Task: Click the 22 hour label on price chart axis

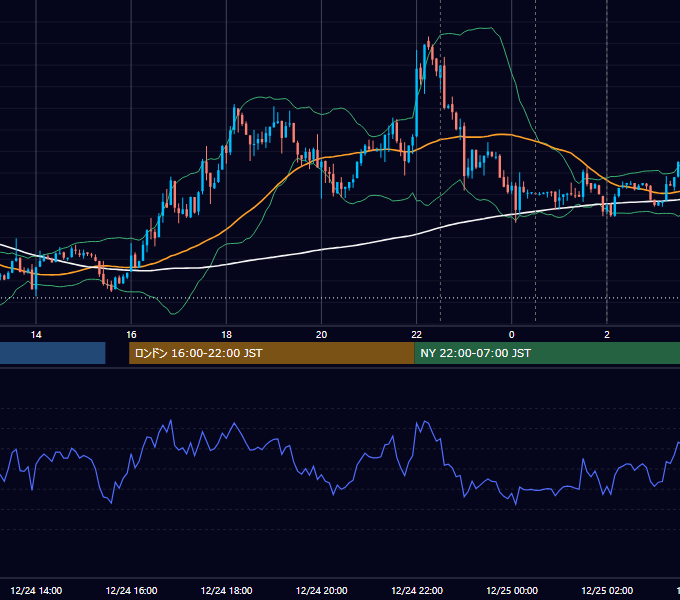Action: click(416, 335)
